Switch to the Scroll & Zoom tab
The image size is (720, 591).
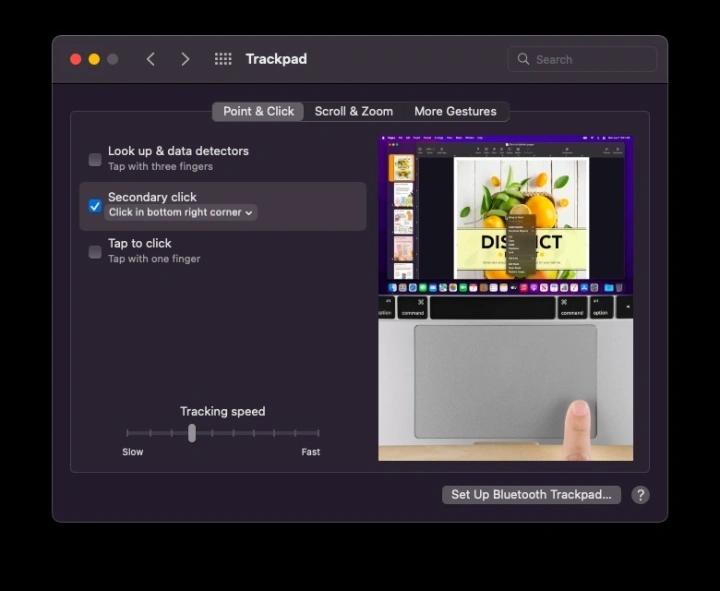click(x=353, y=111)
